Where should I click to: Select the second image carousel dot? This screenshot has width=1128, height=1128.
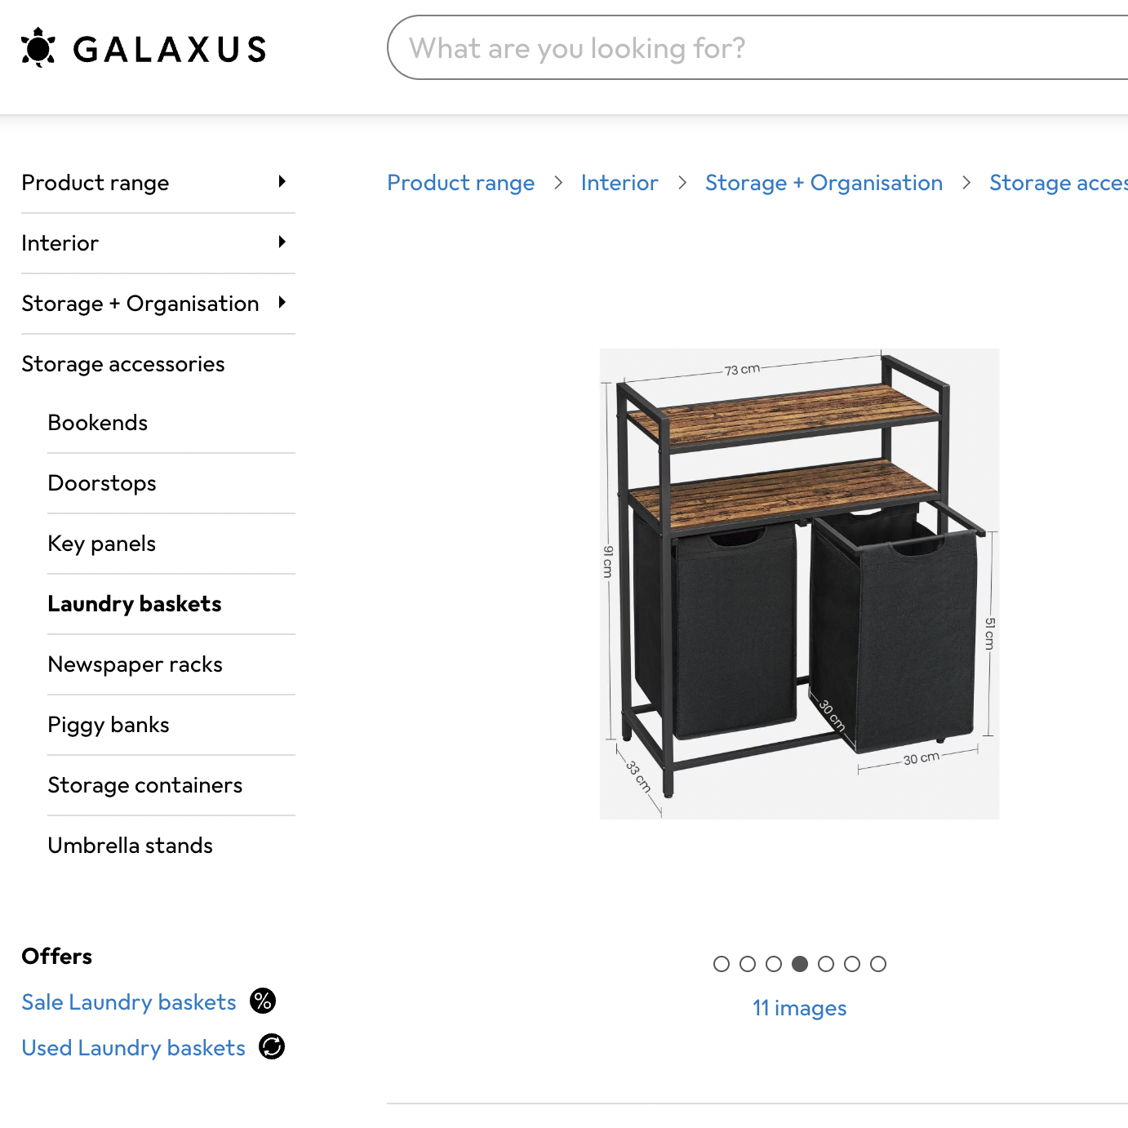(747, 964)
